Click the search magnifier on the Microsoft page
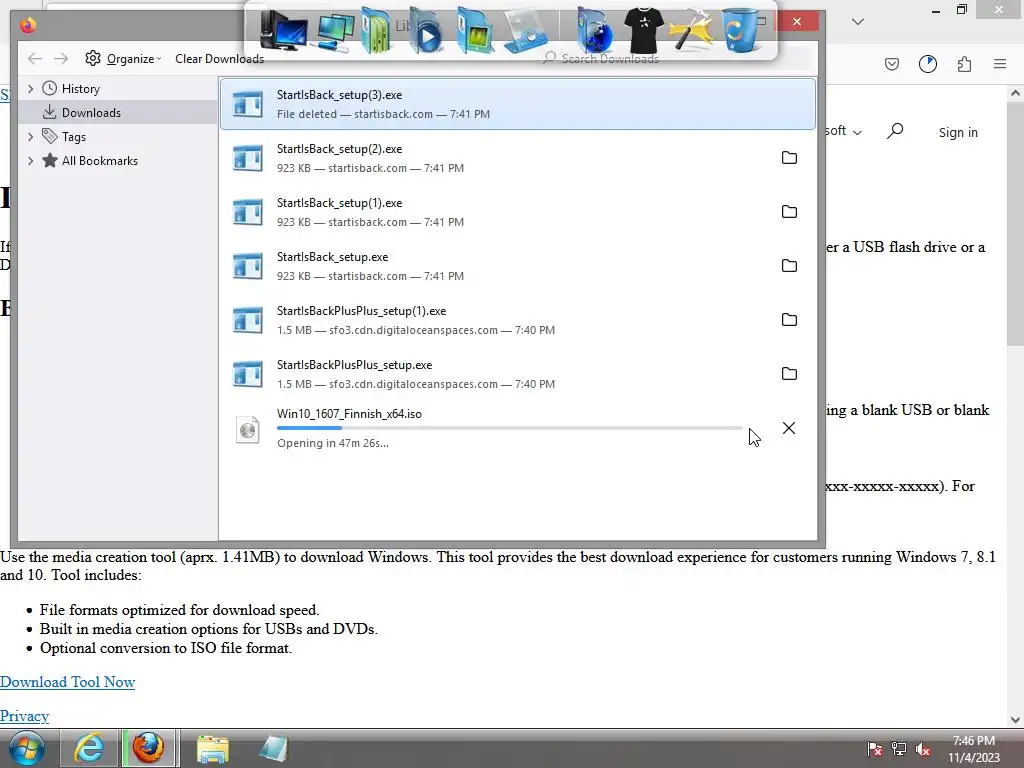1024x768 pixels. coord(895,131)
